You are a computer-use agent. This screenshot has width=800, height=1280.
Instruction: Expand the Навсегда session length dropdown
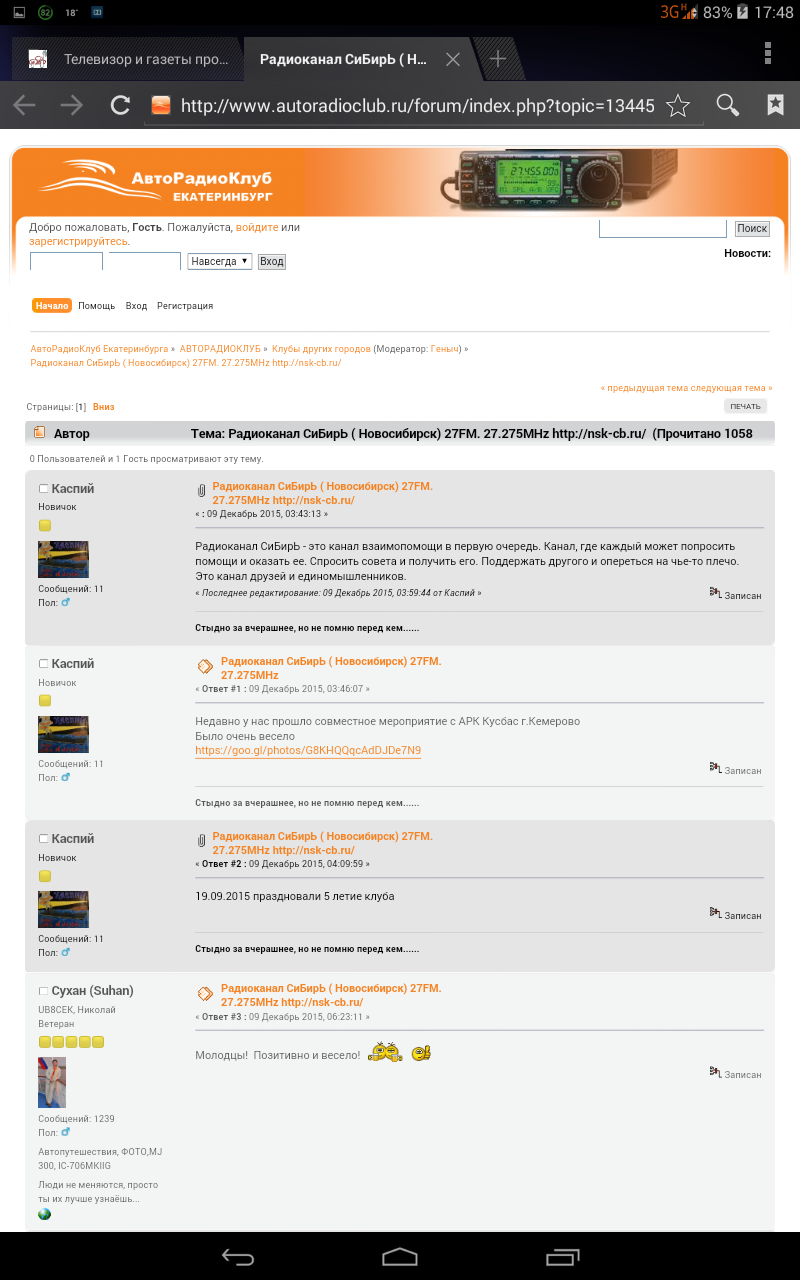point(219,262)
